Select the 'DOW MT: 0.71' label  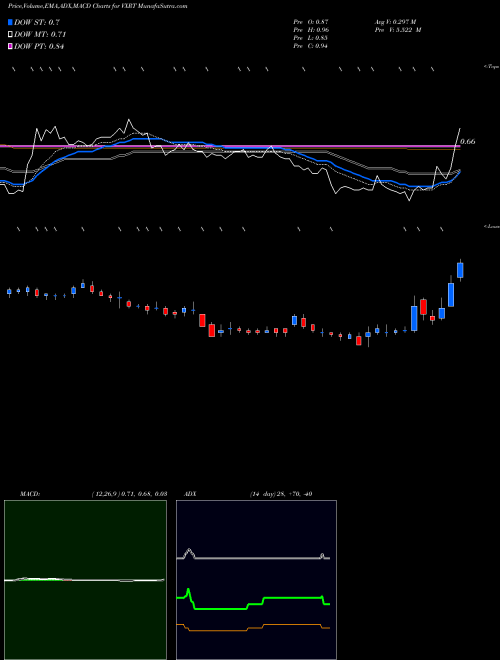pos(40,35)
